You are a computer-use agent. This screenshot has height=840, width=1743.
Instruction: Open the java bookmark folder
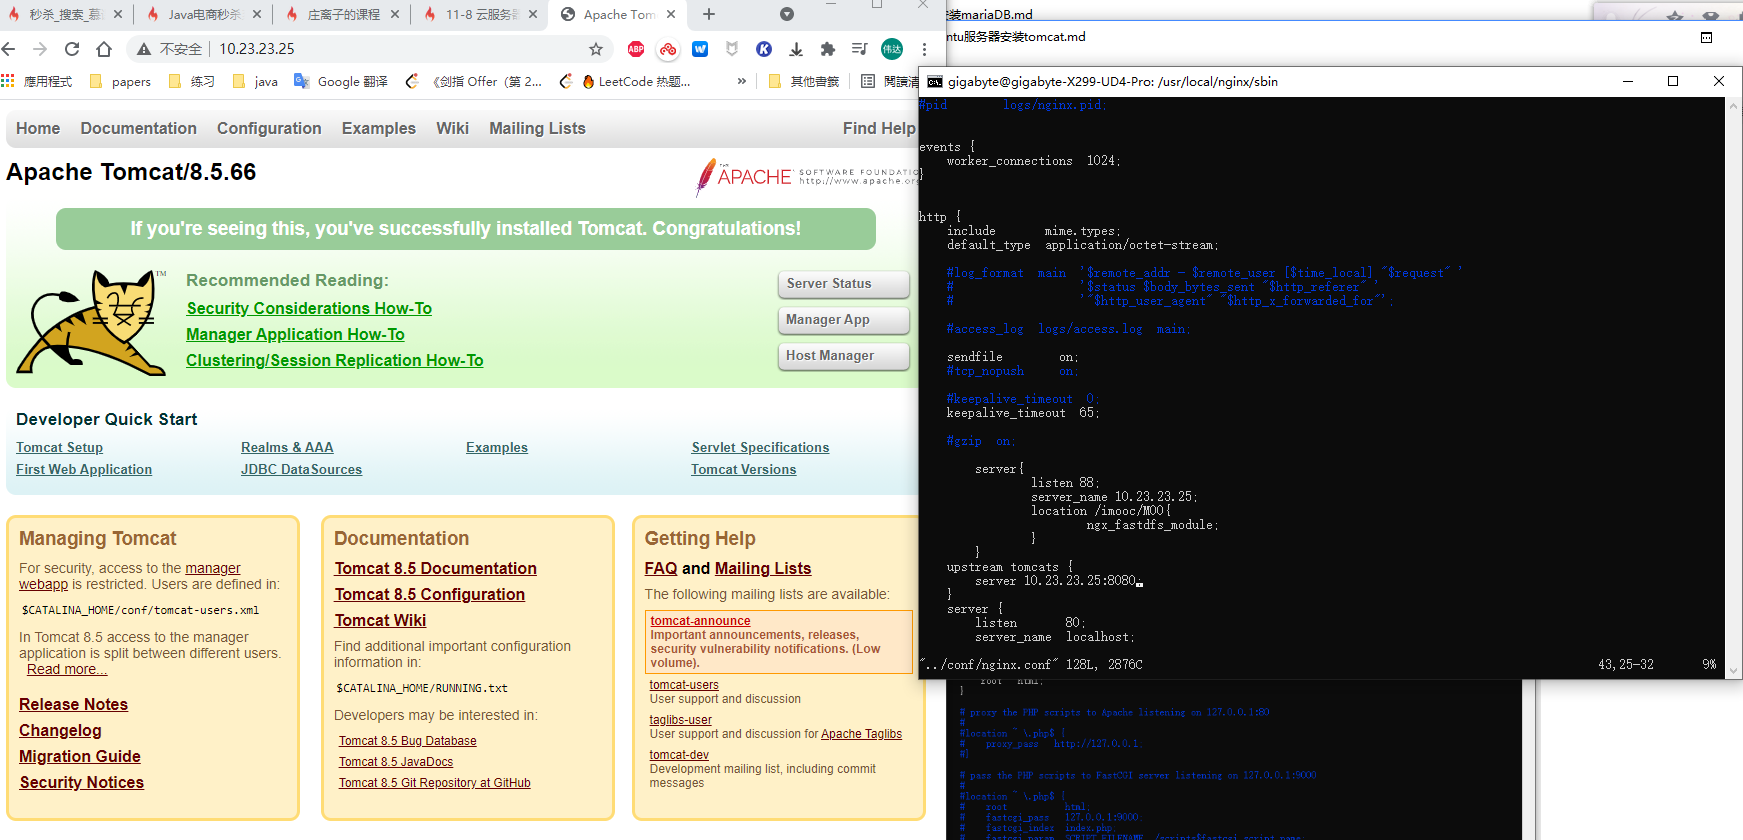tap(255, 81)
